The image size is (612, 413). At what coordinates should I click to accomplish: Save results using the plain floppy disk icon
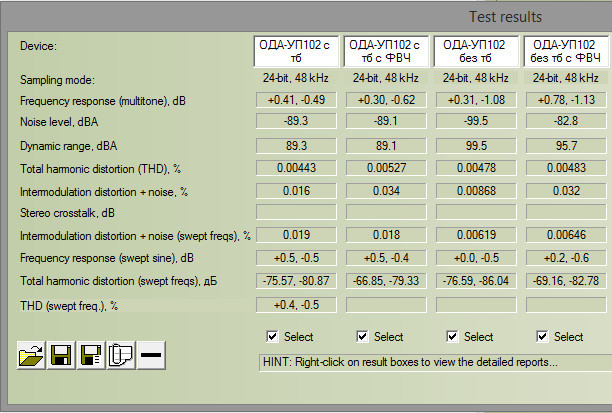pyautogui.click(x=61, y=355)
